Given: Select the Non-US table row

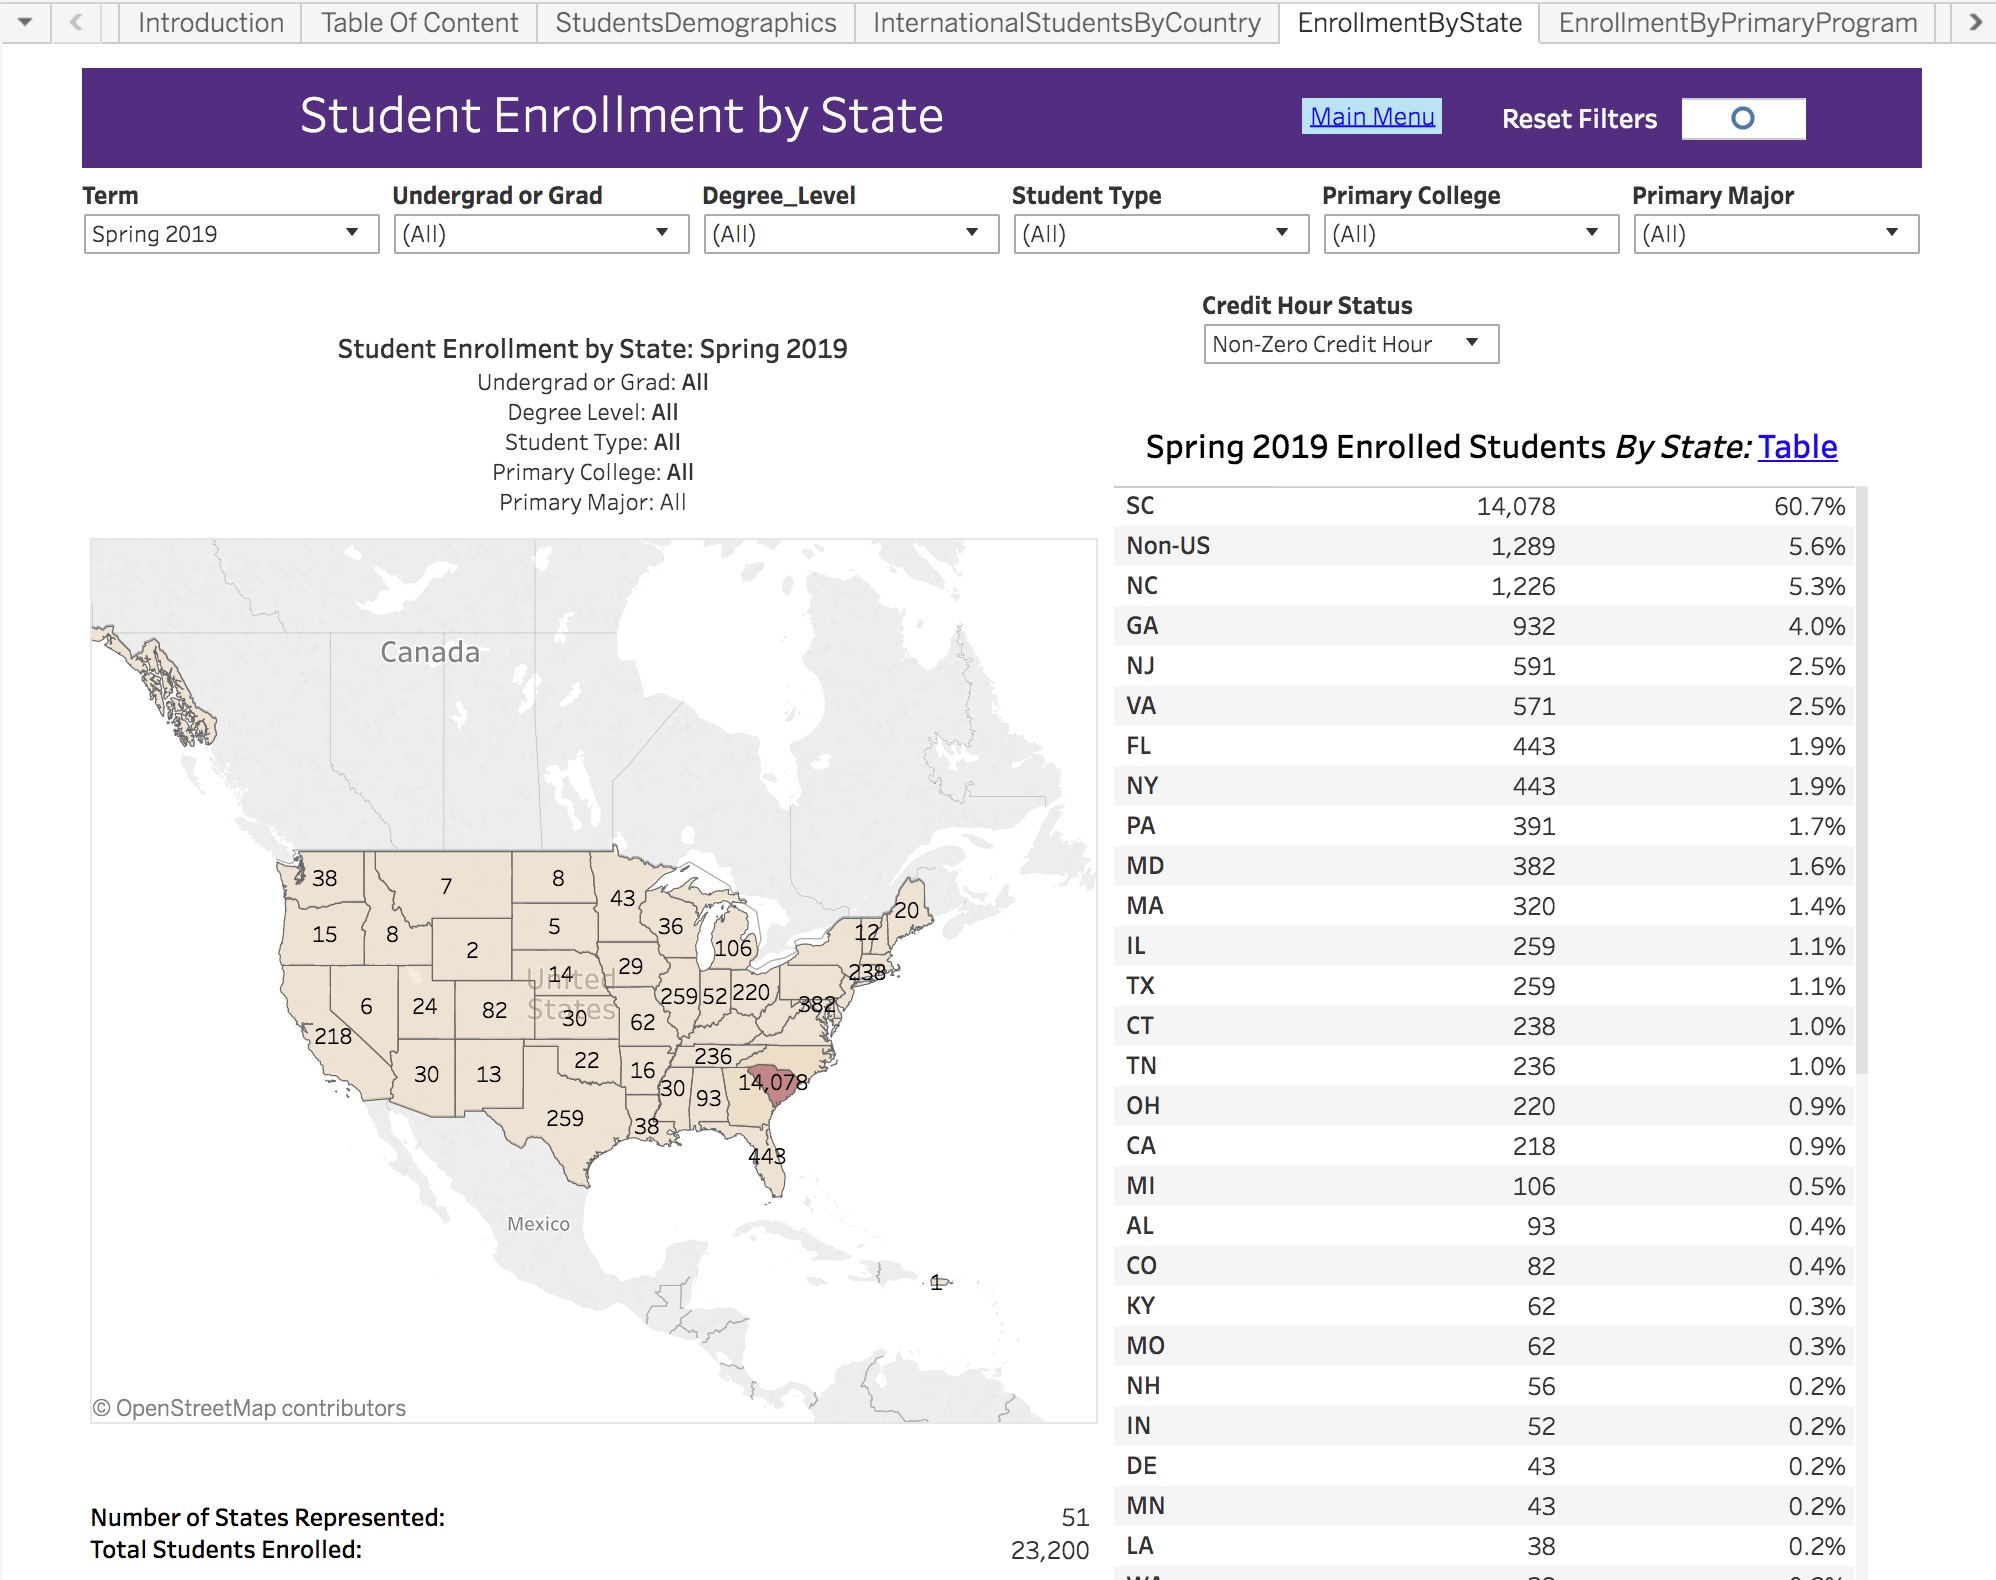Looking at the screenshot, I should tap(1485, 546).
